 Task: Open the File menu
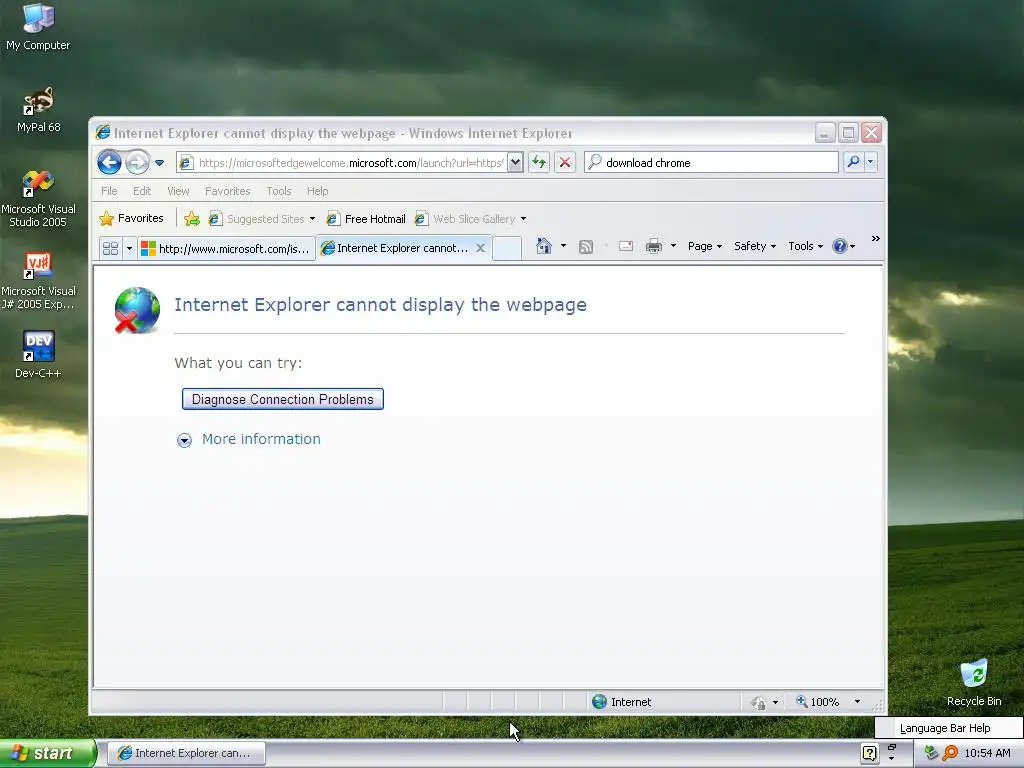(109, 191)
